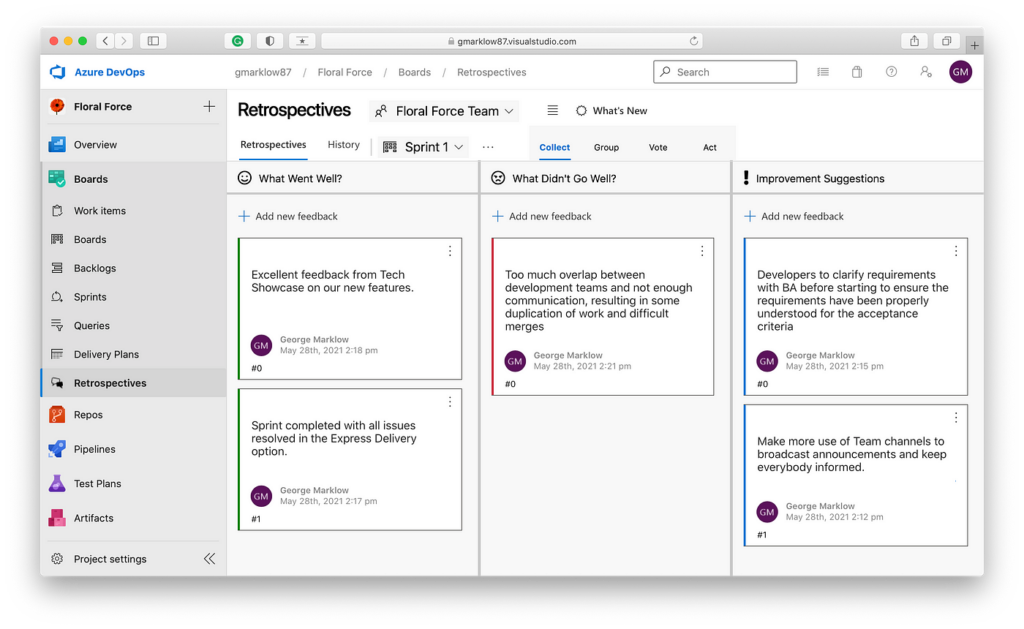
Task: Select Test Plans in the sidebar
Action: (x=94, y=483)
